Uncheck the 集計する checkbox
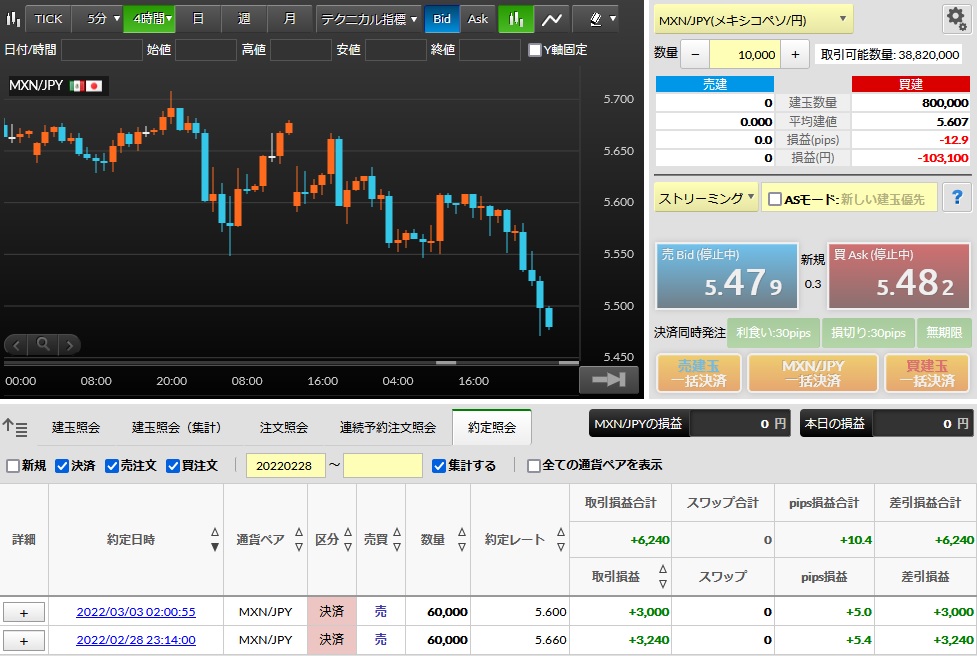 tap(439, 465)
